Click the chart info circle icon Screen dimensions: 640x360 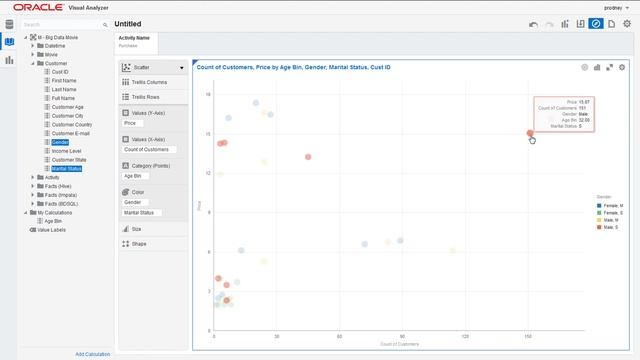[x=584, y=67]
